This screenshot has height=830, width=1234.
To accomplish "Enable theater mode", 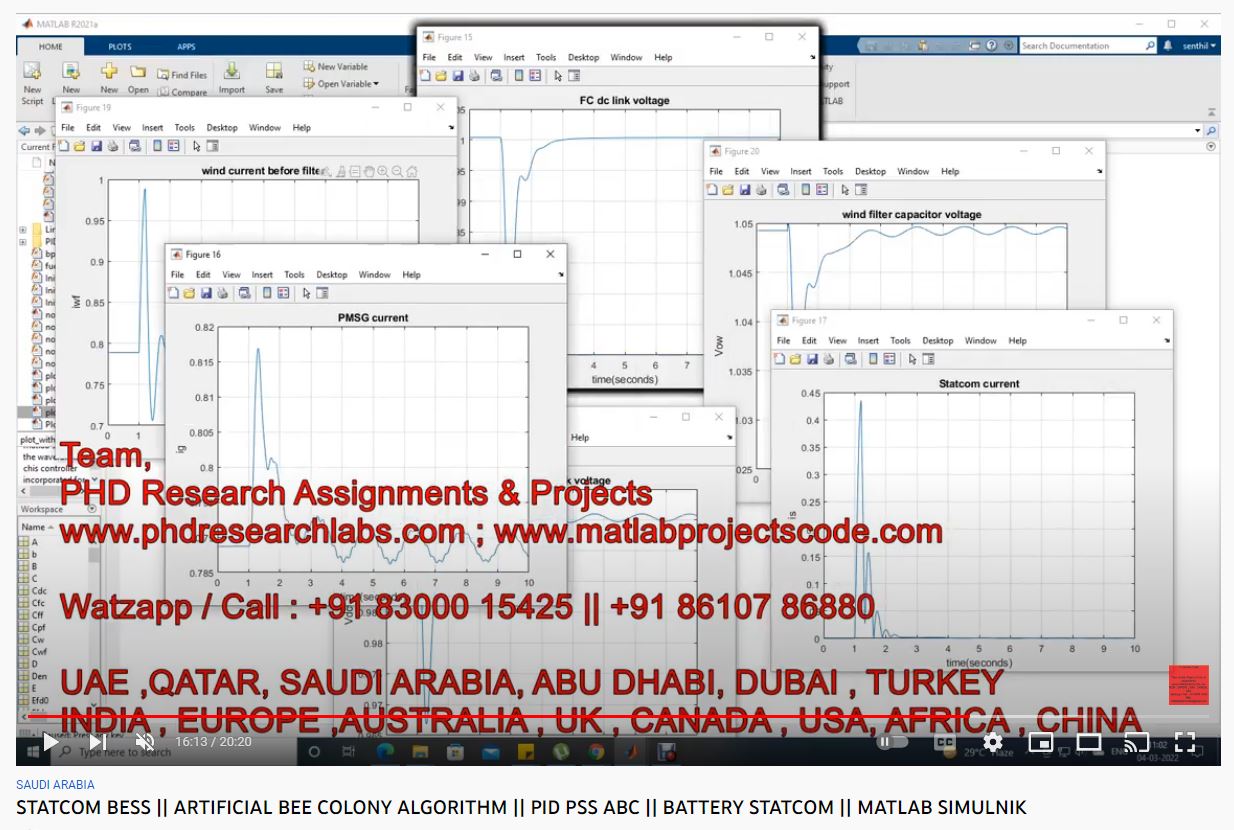I will click(1089, 742).
